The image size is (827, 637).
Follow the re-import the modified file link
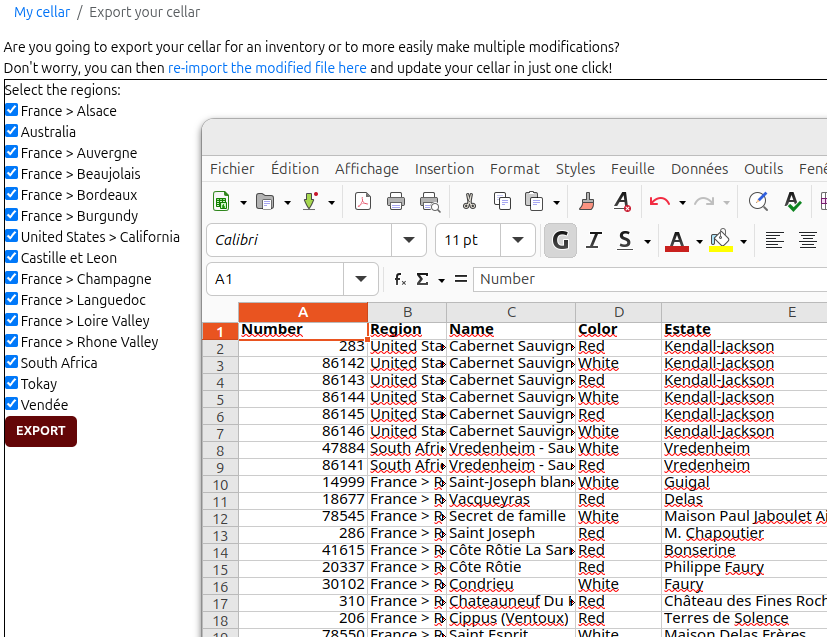pos(267,68)
